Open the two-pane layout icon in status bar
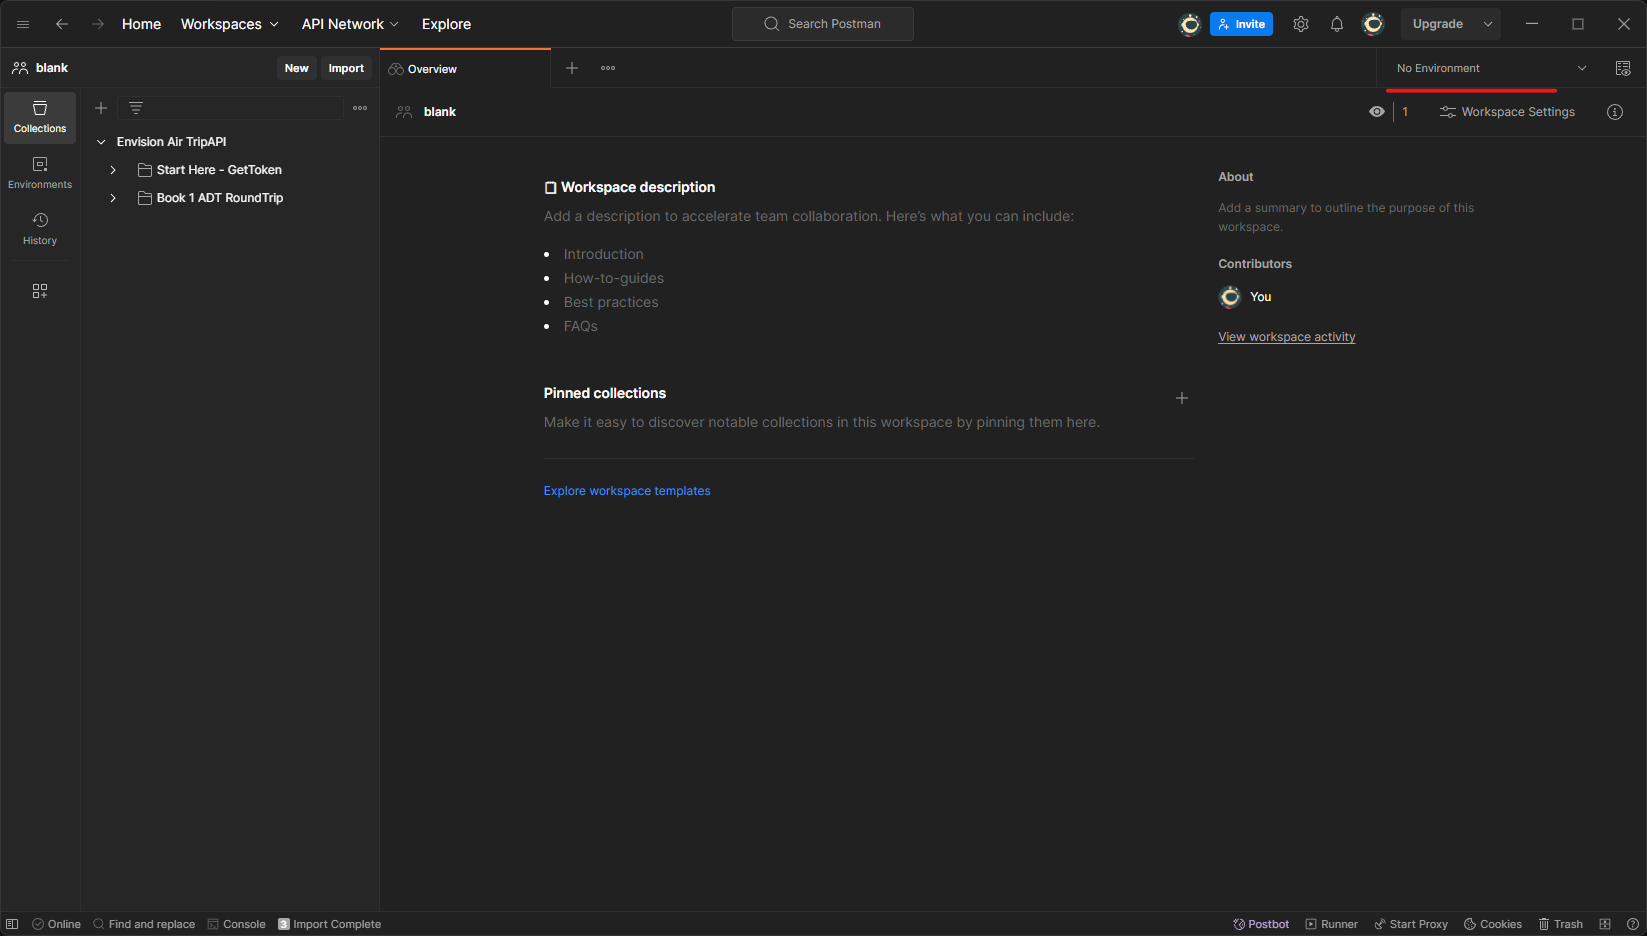 (1605, 924)
